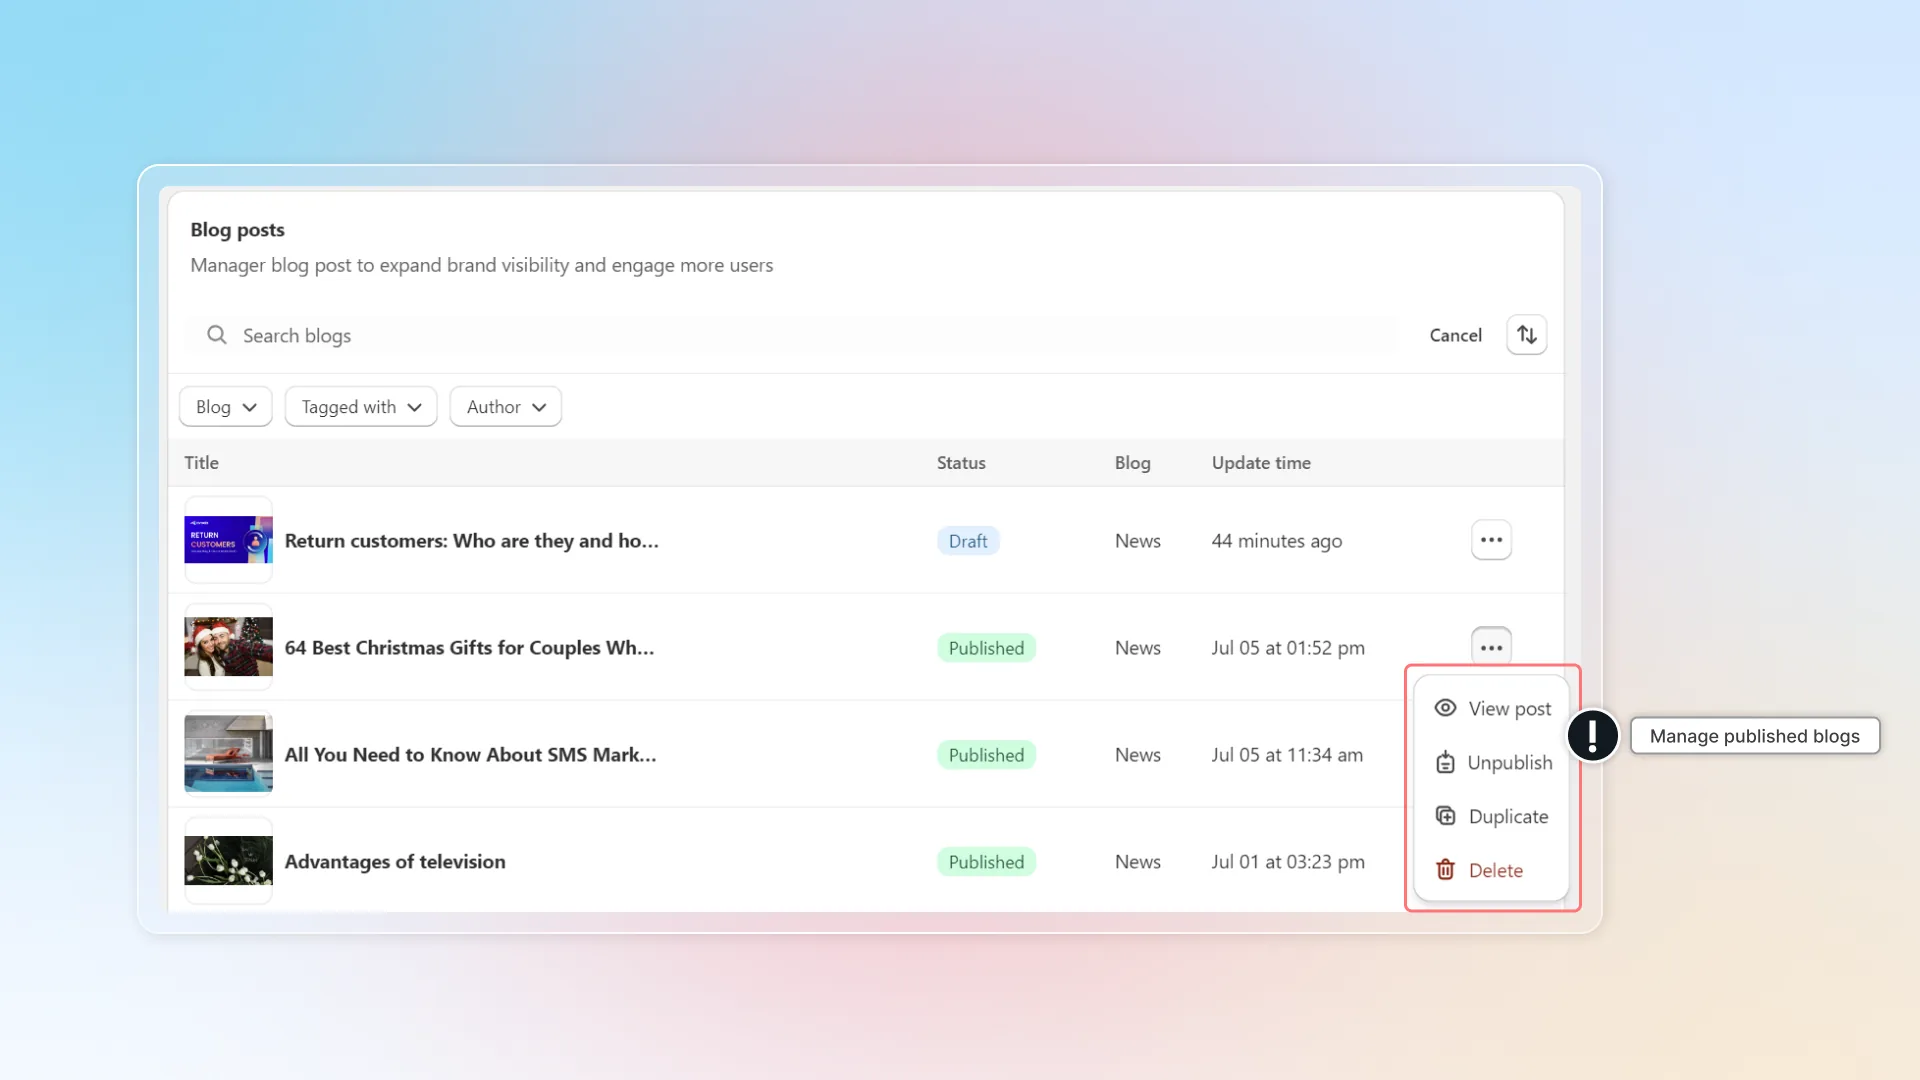Click the sort arrows button
The width and height of the screenshot is (1920, 1080).
[1526, 335]
